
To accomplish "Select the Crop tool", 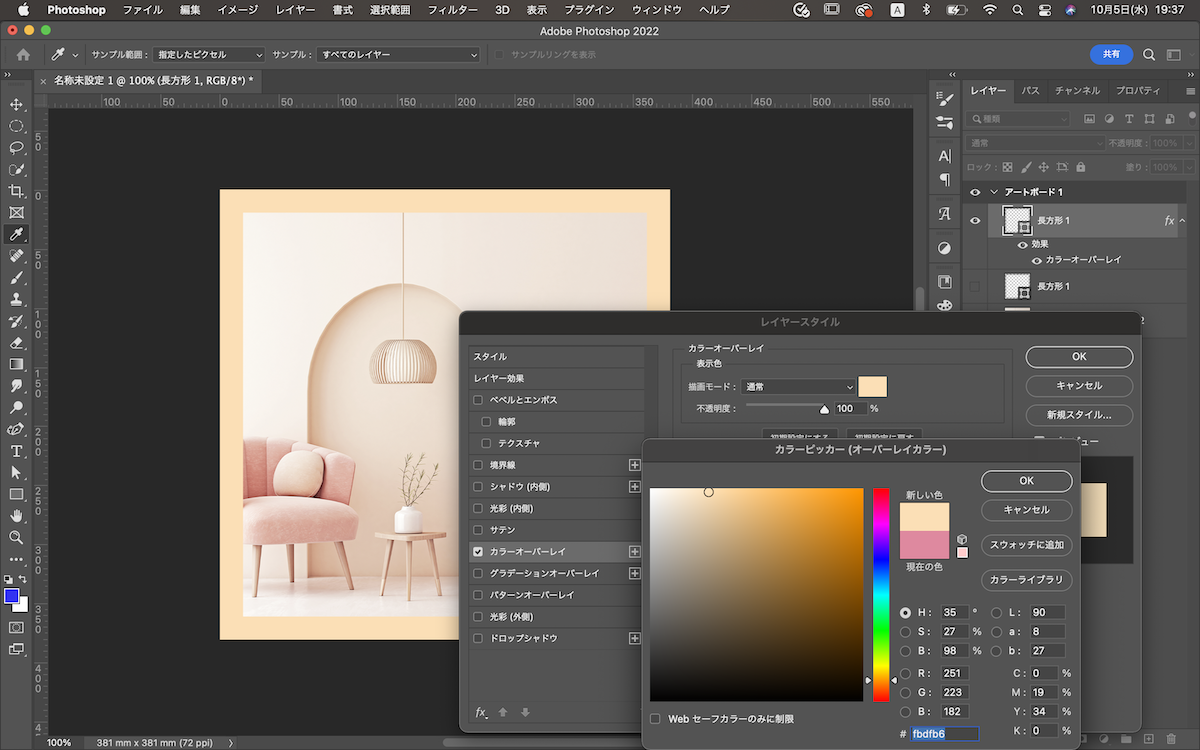I will (16, 191).
